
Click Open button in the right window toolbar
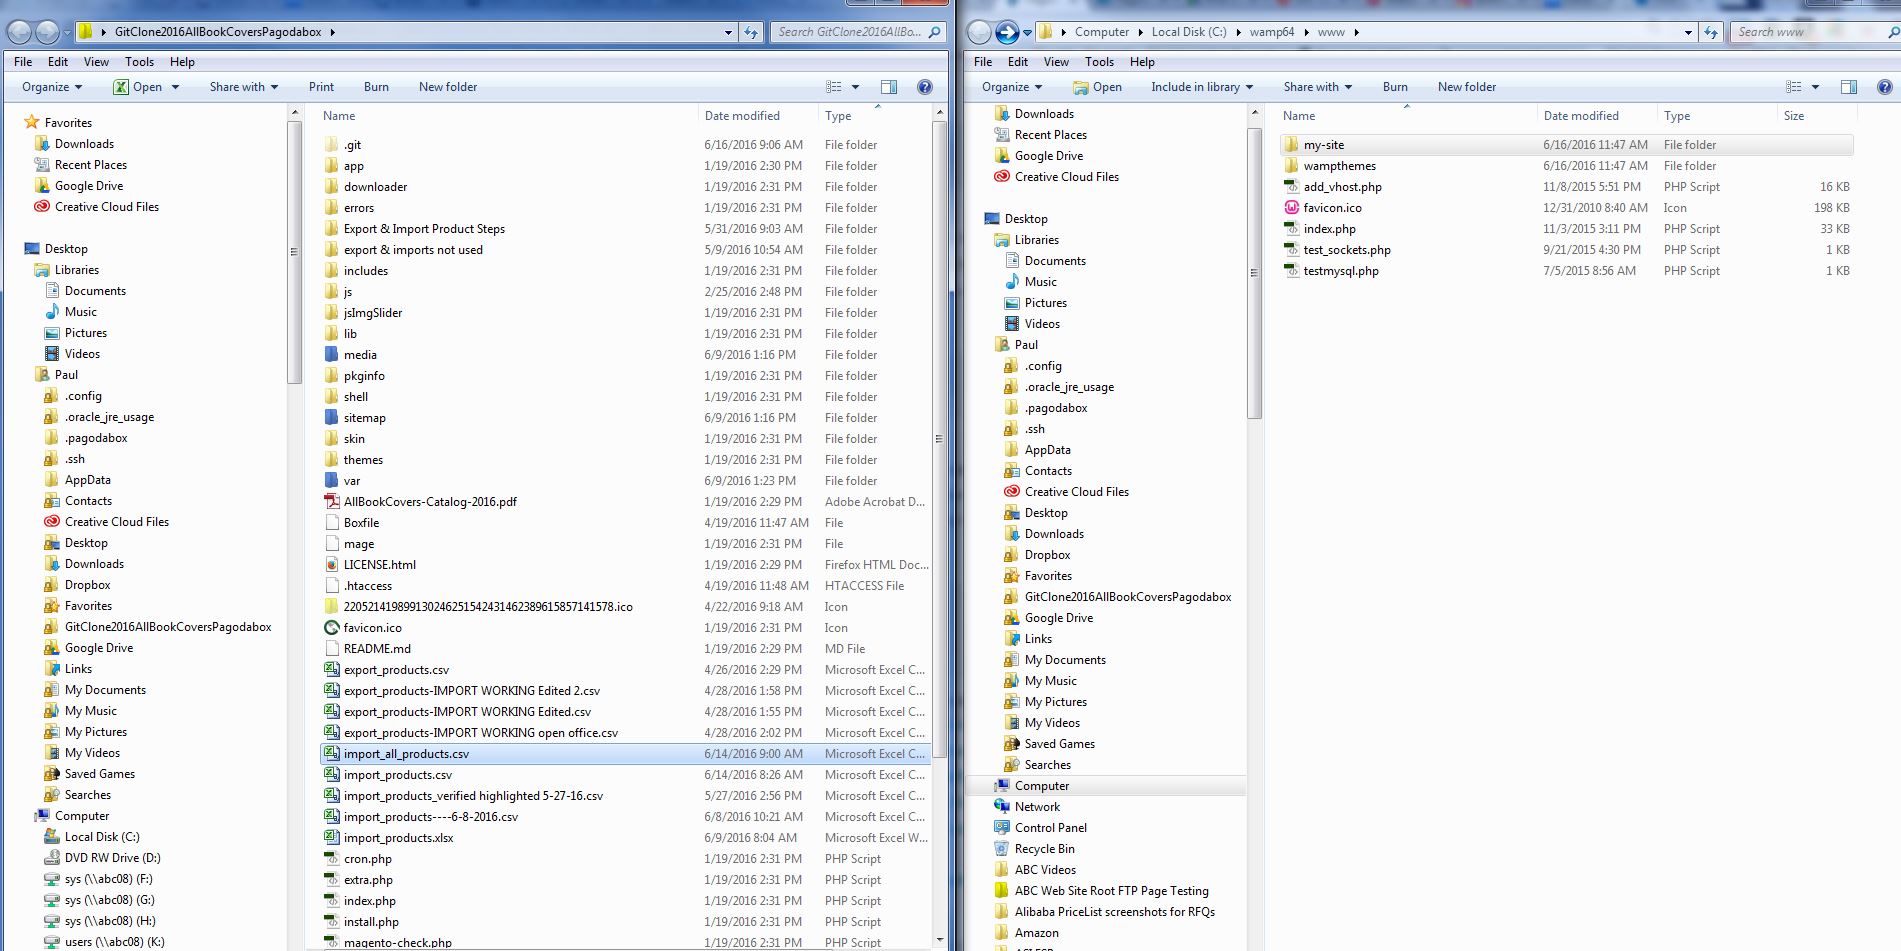1097,87
